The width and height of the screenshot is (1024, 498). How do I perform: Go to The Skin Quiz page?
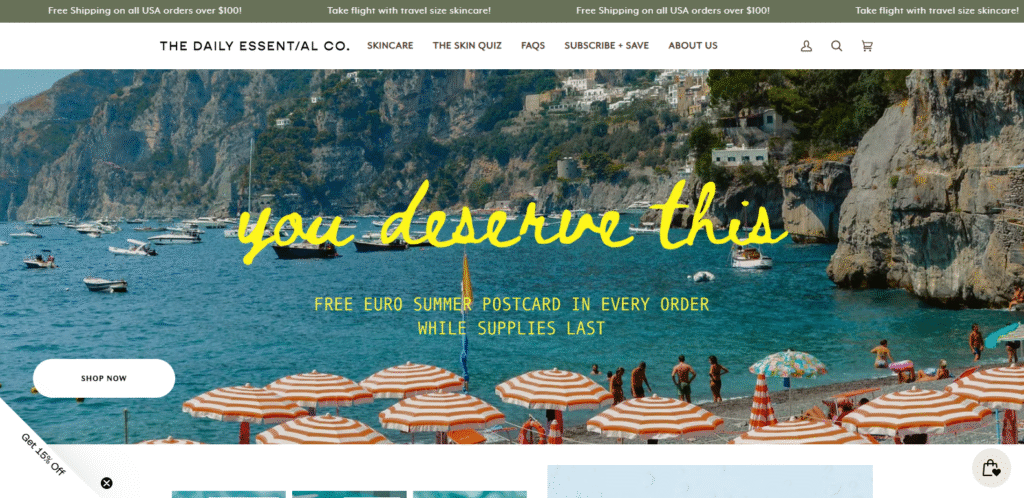point(467,46)
